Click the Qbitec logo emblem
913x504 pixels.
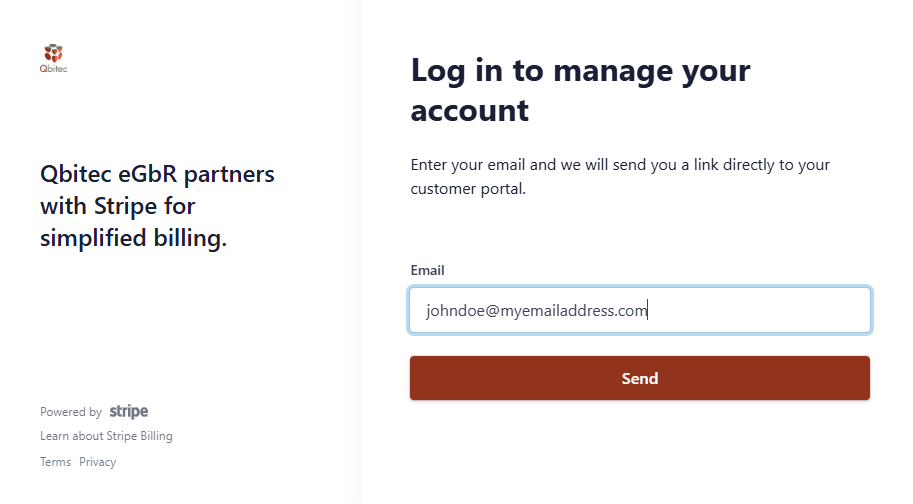54,52
